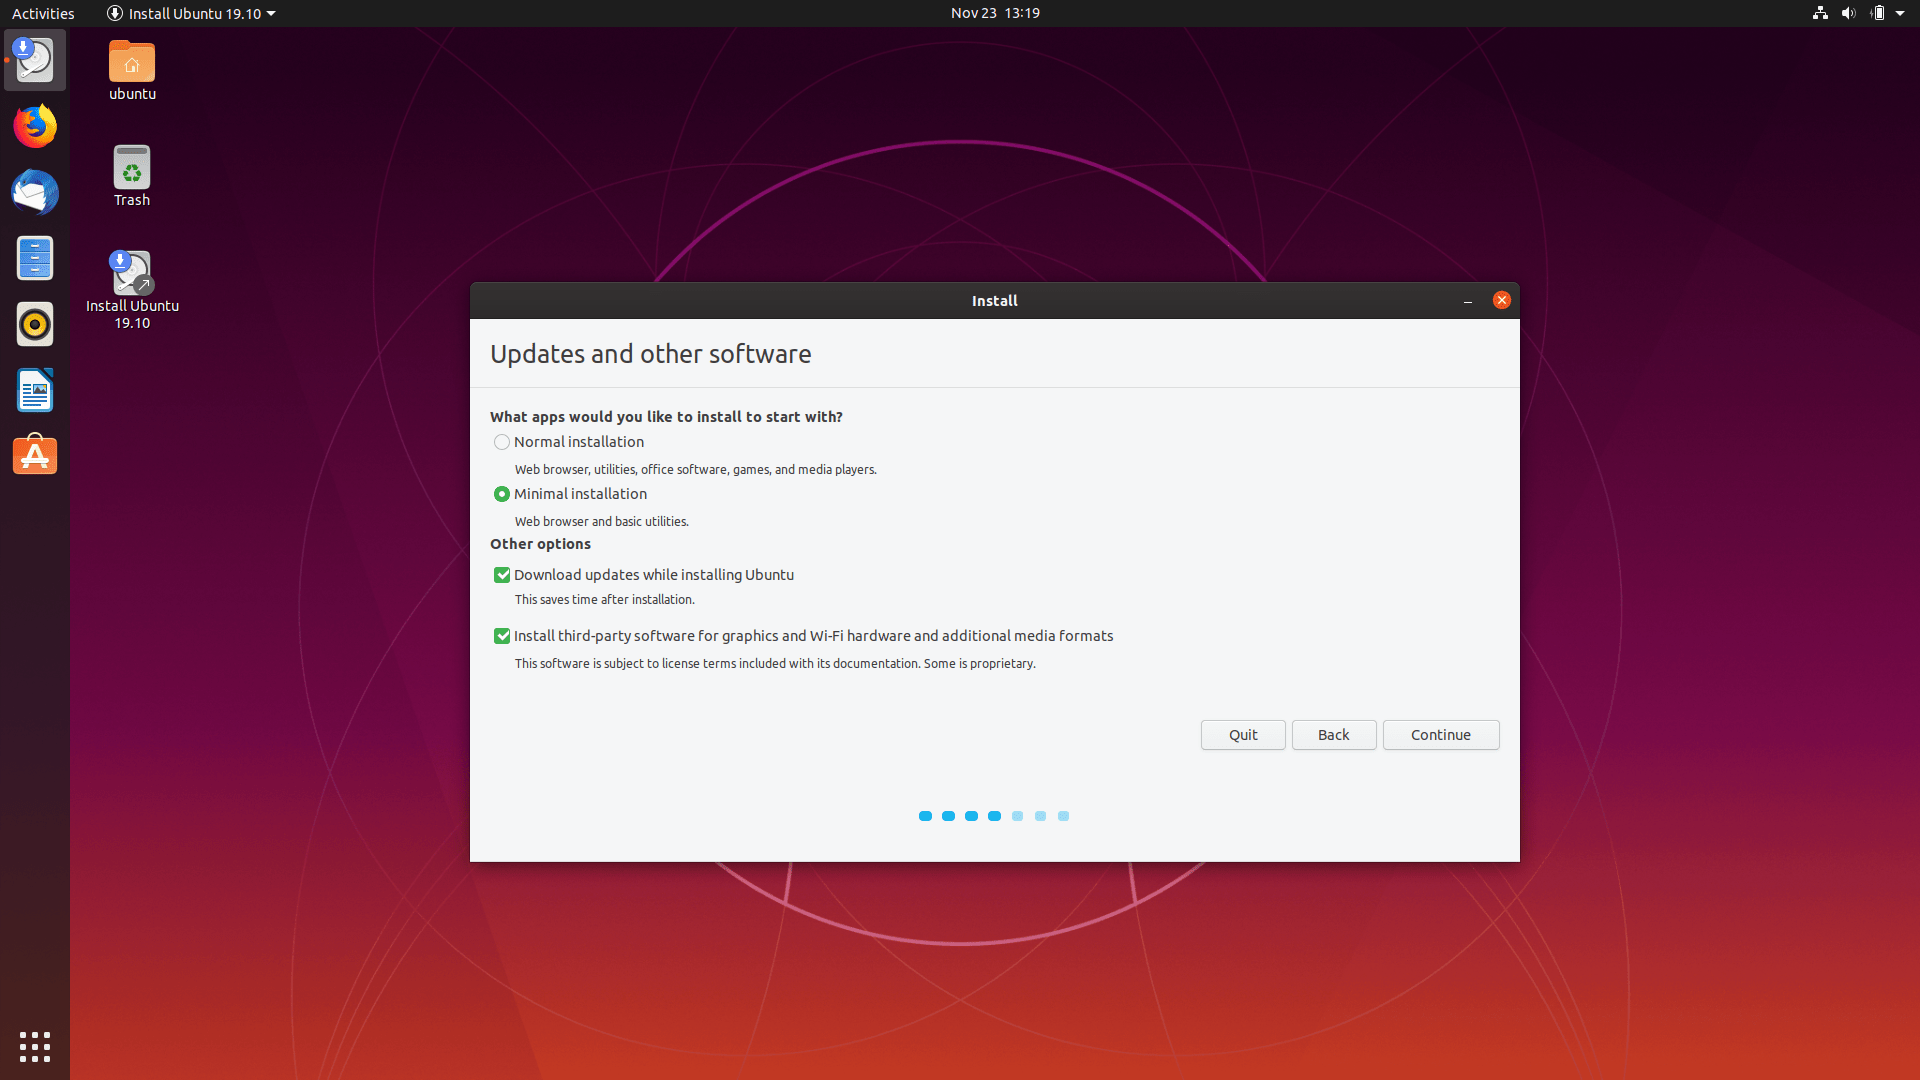This screenshot has width=1920, height=1080.
Task: Show Applications grid button
Action: point(35,1046)
